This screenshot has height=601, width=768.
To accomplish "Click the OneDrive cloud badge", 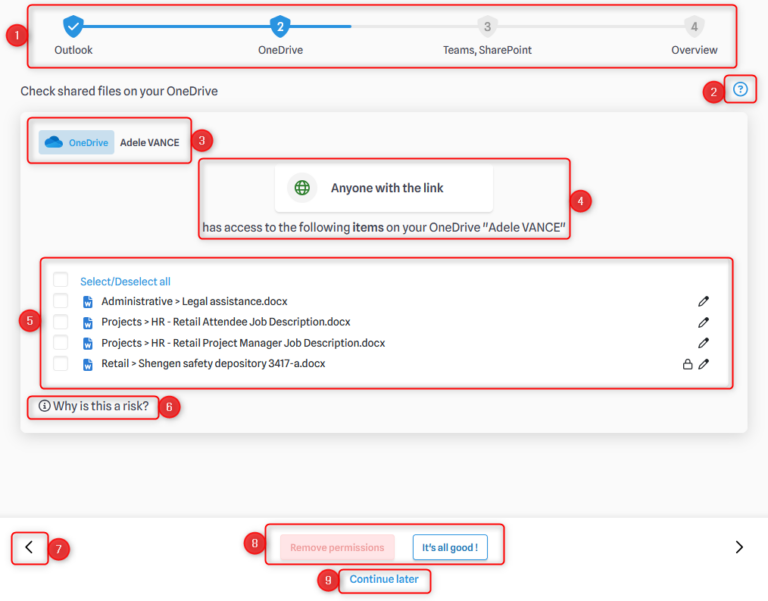I will pos(76,142).
